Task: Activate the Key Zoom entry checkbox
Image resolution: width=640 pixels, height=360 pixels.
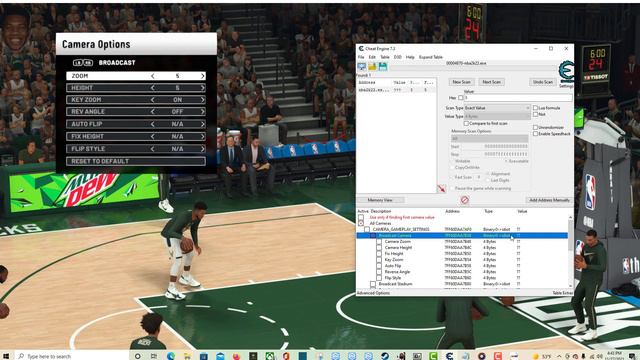Action: pyautogui.click(x=379, y=260)
